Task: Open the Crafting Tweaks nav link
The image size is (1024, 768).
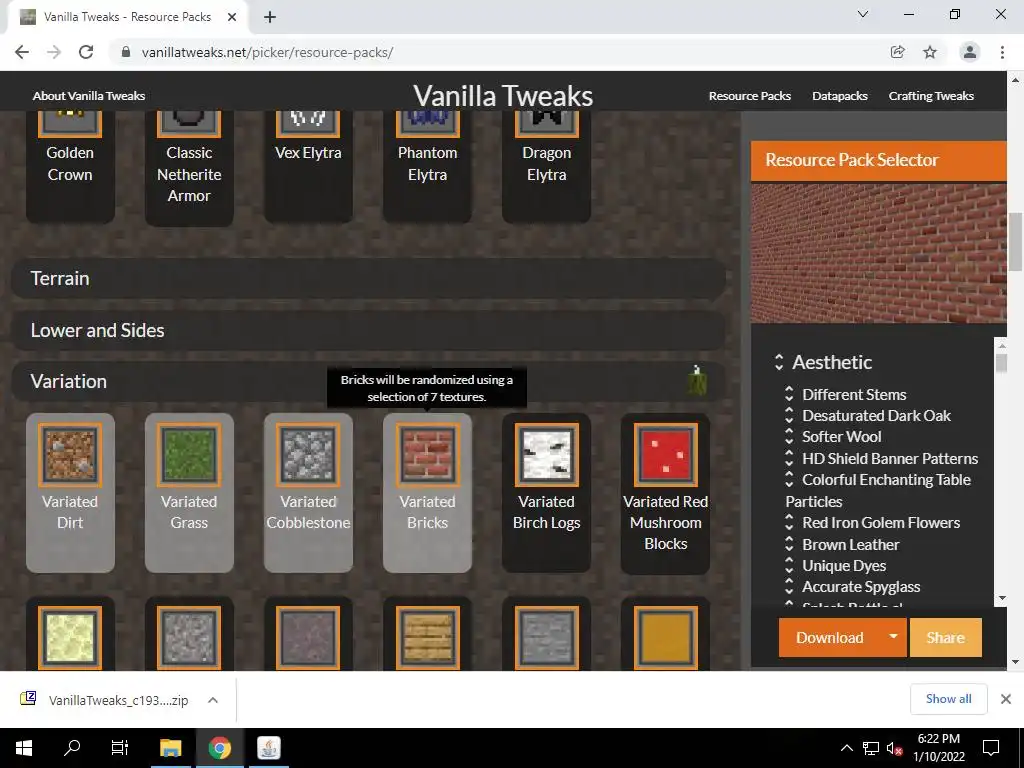Action: click(x=931, y=96)
